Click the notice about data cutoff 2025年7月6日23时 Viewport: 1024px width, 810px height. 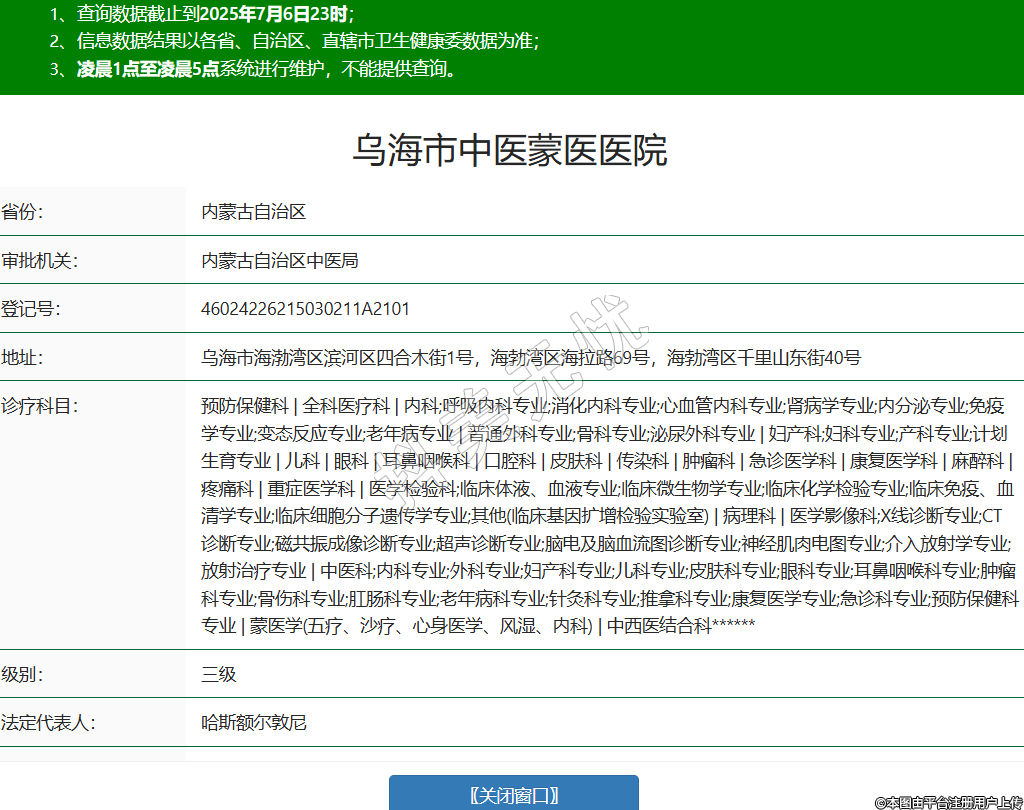(215, 14)
